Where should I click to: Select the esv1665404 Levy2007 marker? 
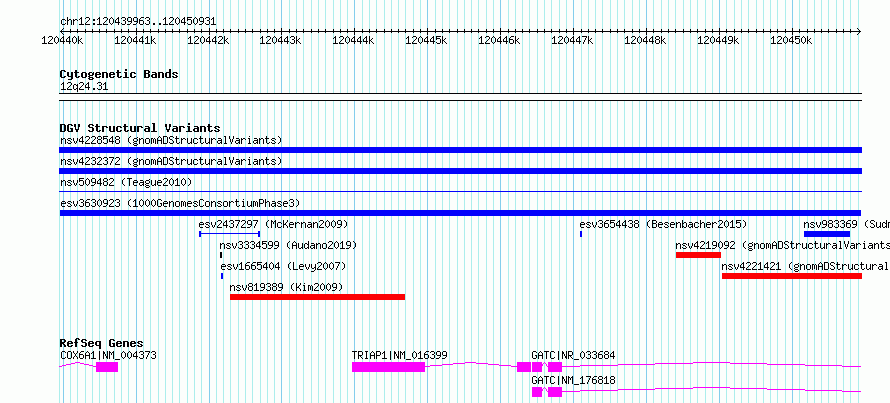point(222,276)
